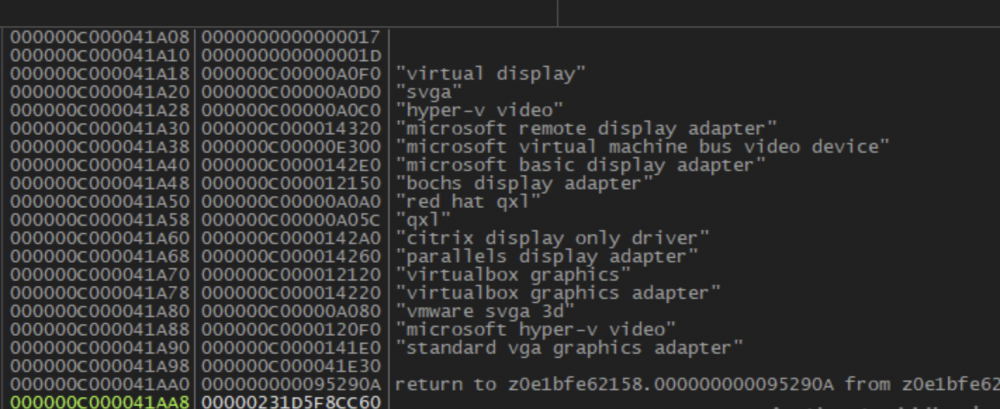This screenshot has height=409, width=1000.
Task: Click return address value 000000000095290A
Action: tap(291, 385)
